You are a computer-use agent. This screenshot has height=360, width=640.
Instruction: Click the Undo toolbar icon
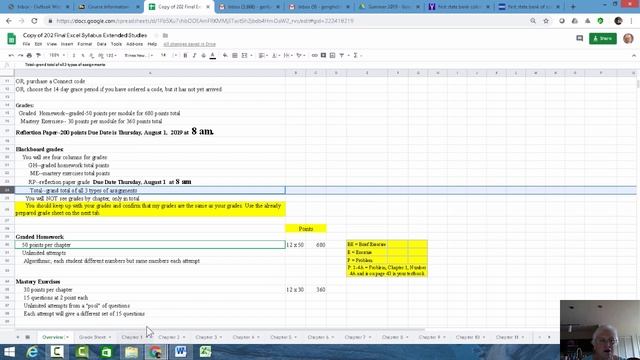[11, 56]
